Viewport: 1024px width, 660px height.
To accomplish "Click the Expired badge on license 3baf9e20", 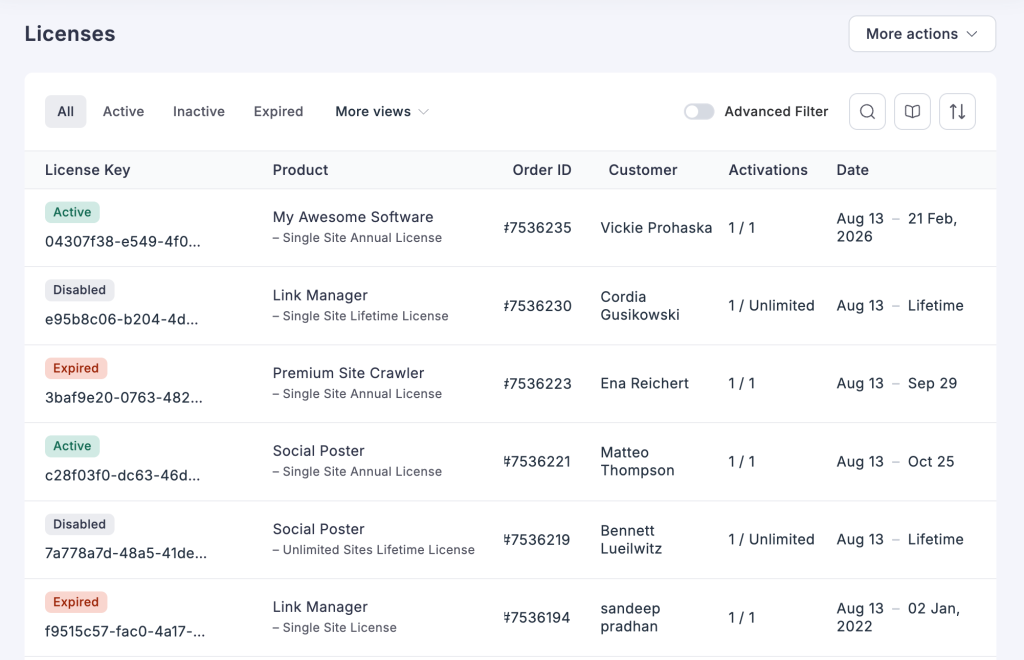I will click(76, 368).
